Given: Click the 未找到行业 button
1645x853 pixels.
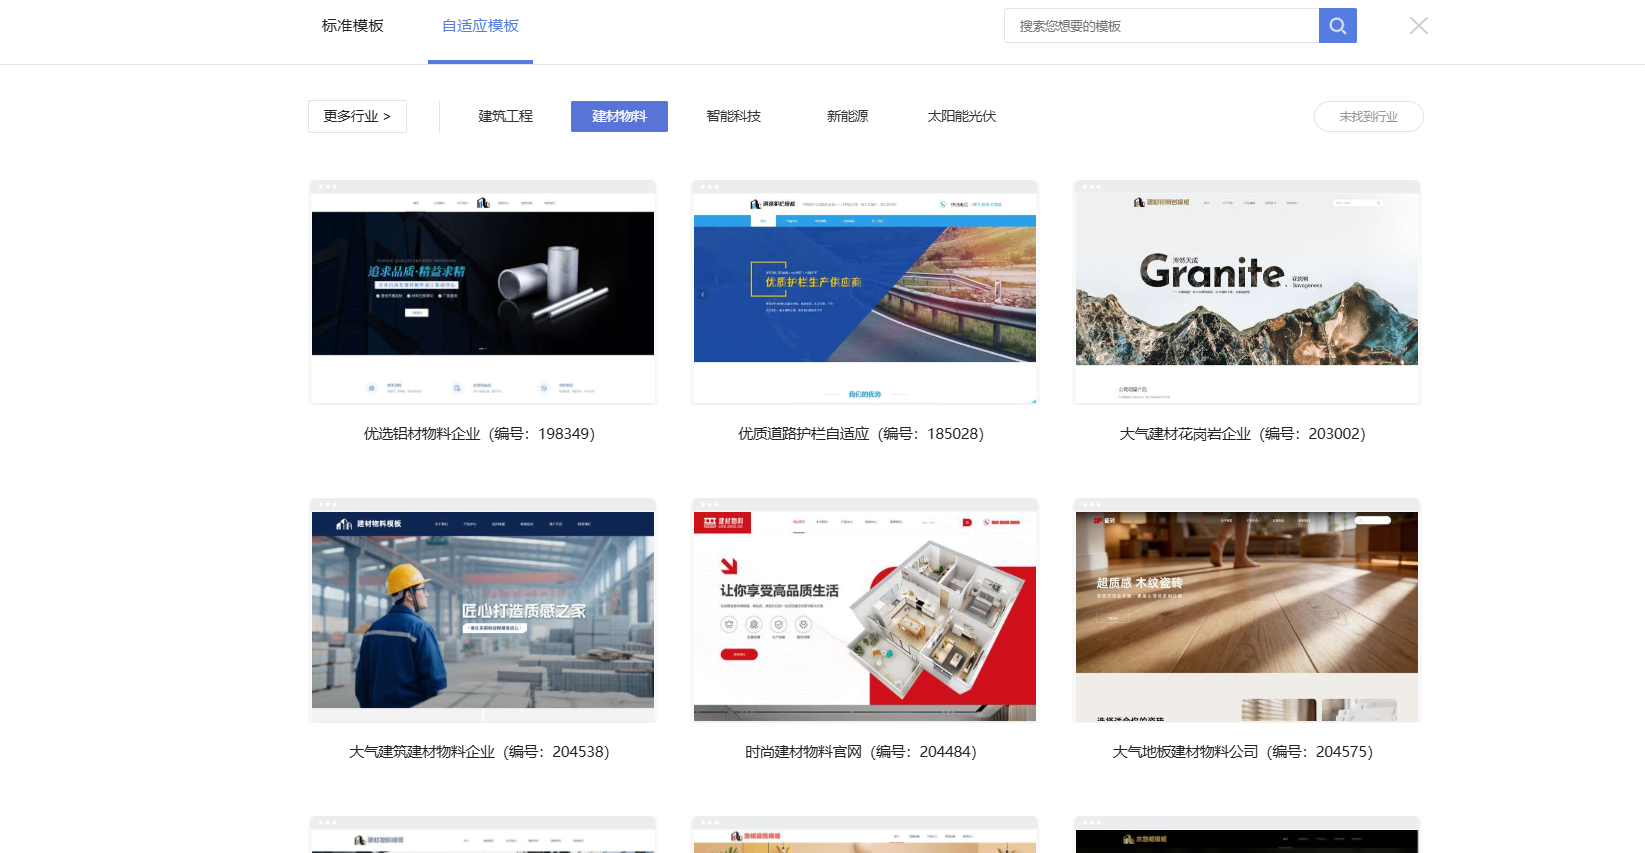Looking at the screenshot, I should click(1368, 116).
